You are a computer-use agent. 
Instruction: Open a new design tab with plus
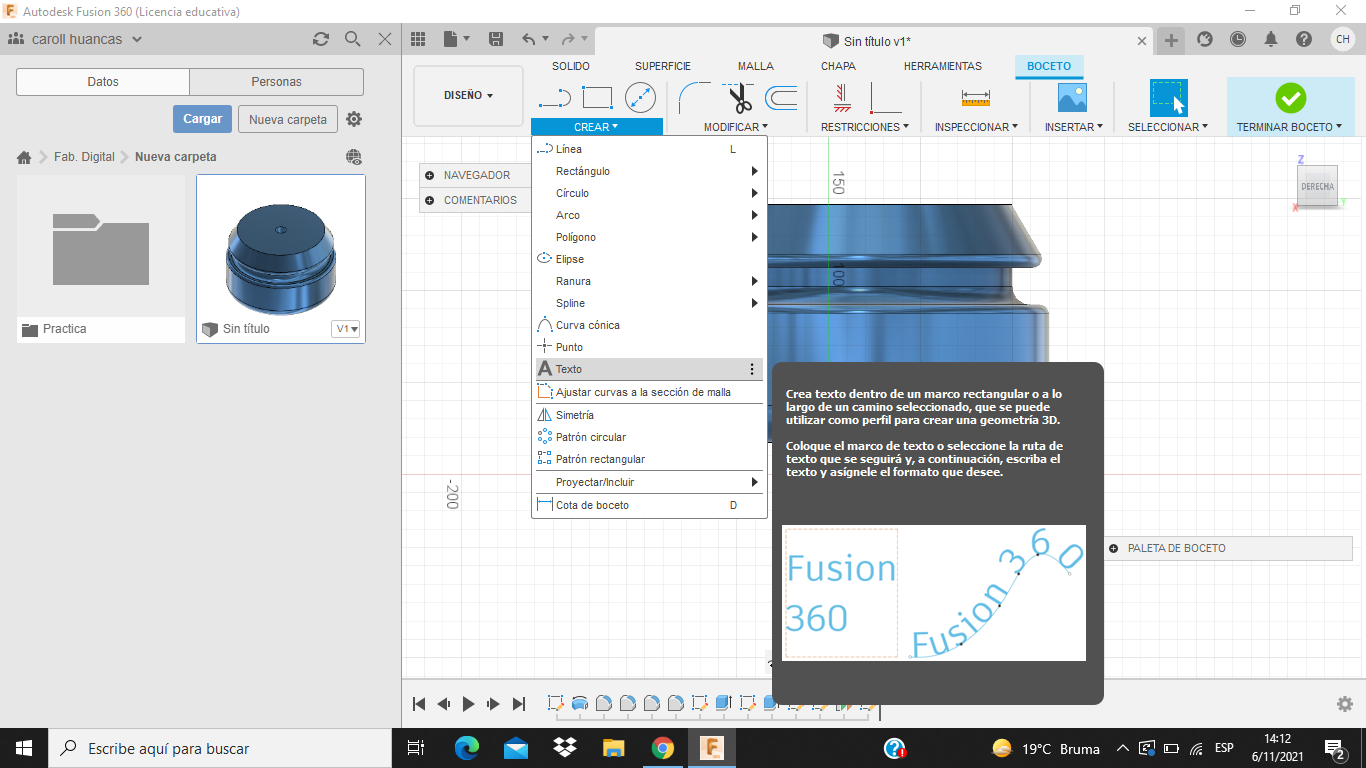1171,40
